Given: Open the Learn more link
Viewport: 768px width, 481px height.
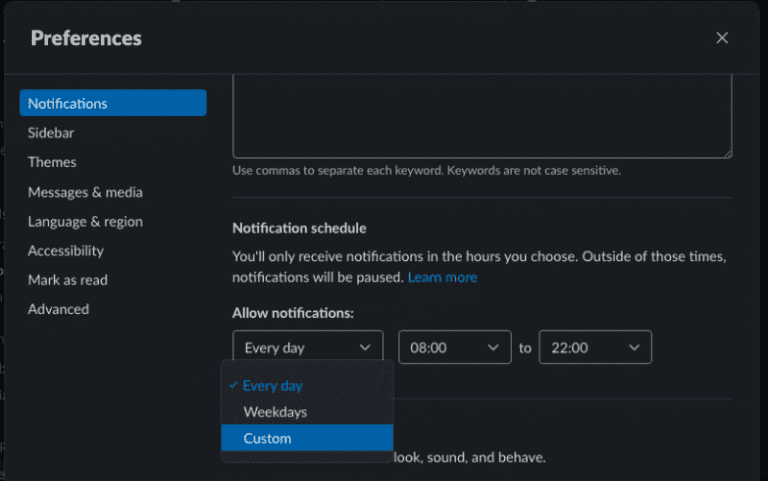Looking at the screenshot, I should (442, 277).
